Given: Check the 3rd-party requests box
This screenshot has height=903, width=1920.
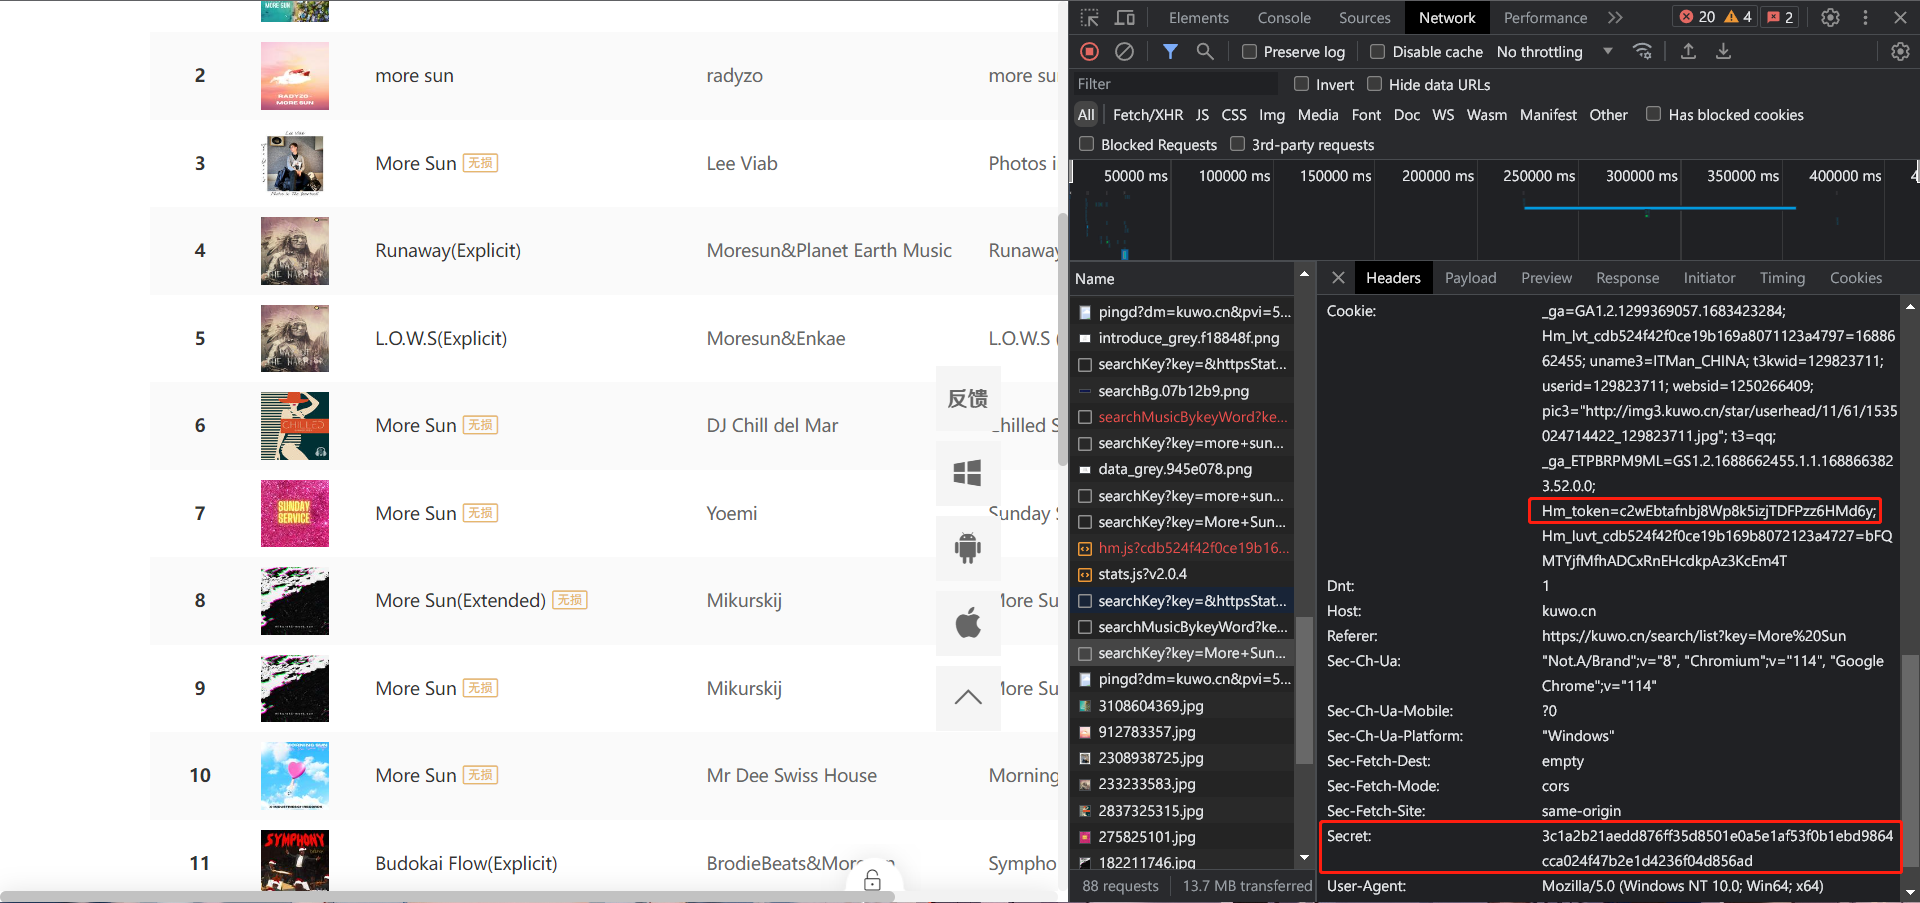Looking at the screenshot, I should [1237, 144].
